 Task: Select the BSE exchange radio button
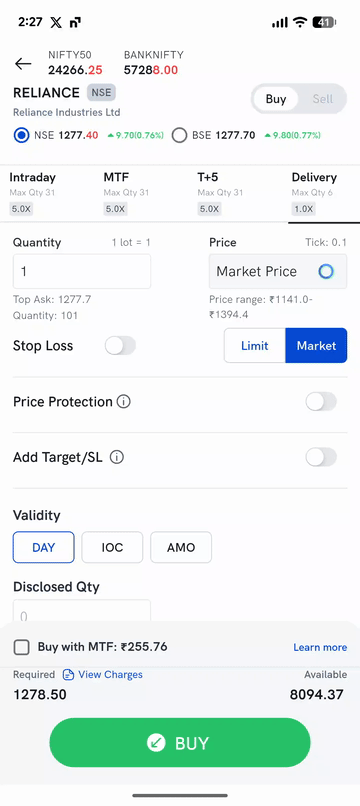point(179,135)
